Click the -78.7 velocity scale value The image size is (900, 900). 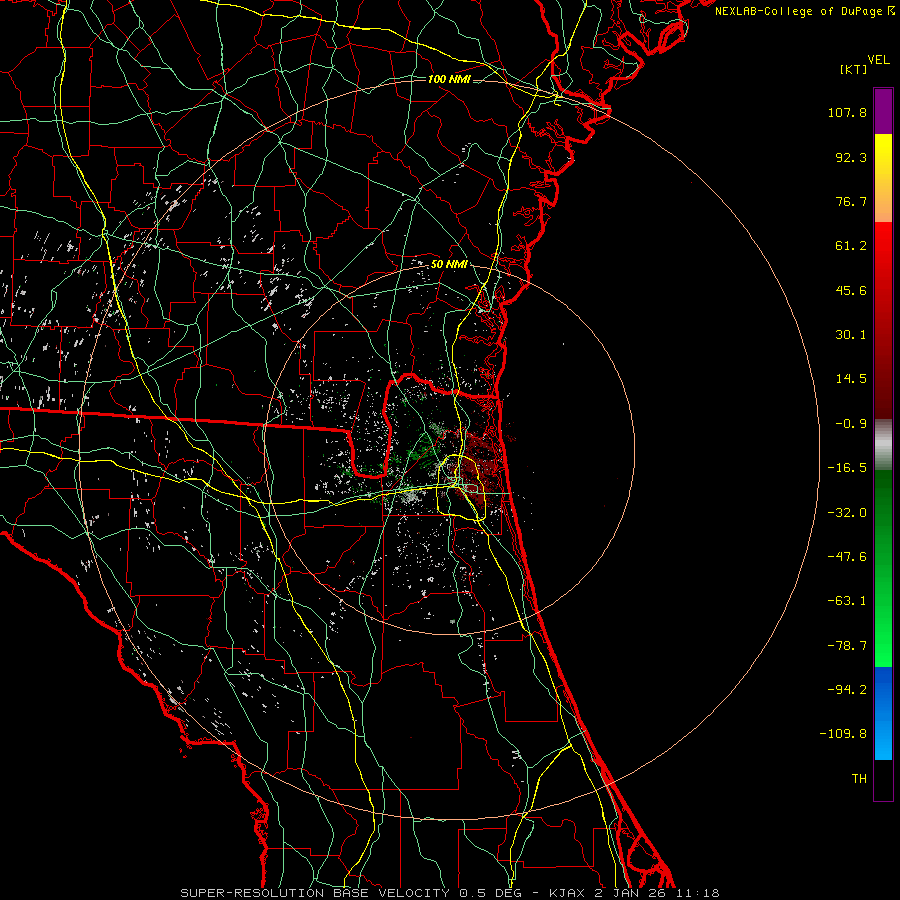(x=847, y=646)
